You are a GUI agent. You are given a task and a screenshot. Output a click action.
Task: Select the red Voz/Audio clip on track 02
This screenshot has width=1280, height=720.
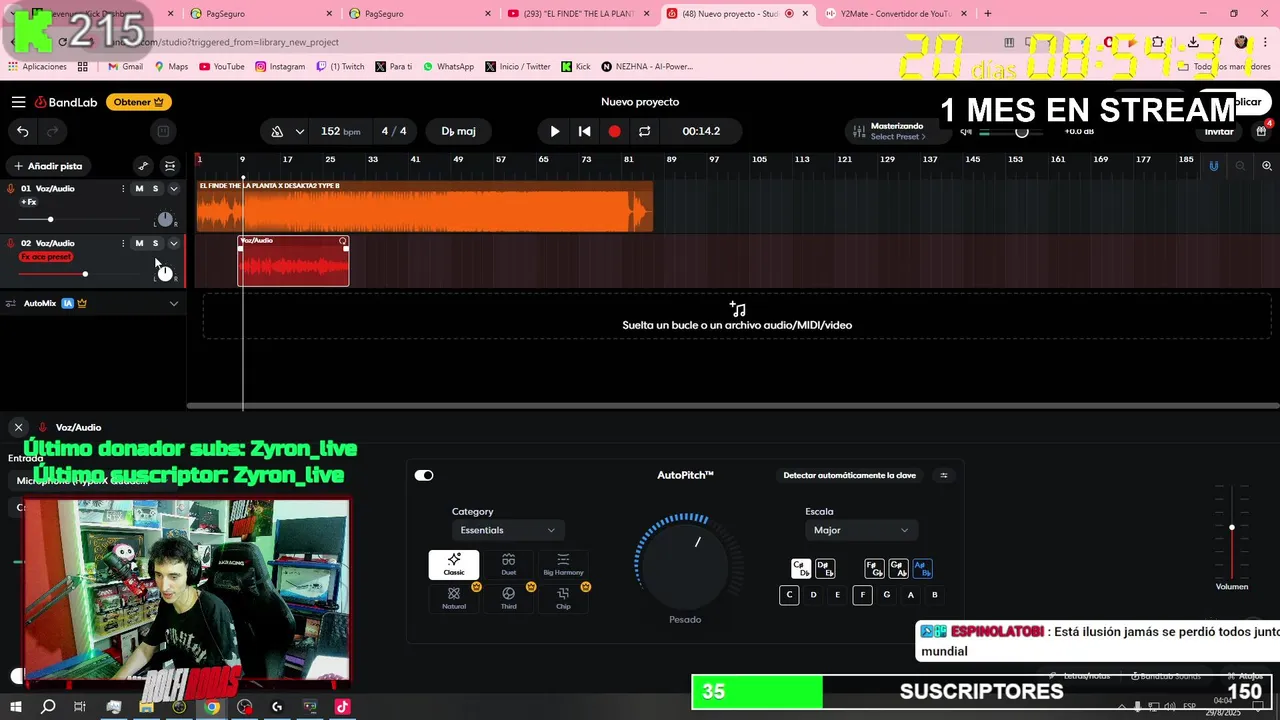(293, 261)
